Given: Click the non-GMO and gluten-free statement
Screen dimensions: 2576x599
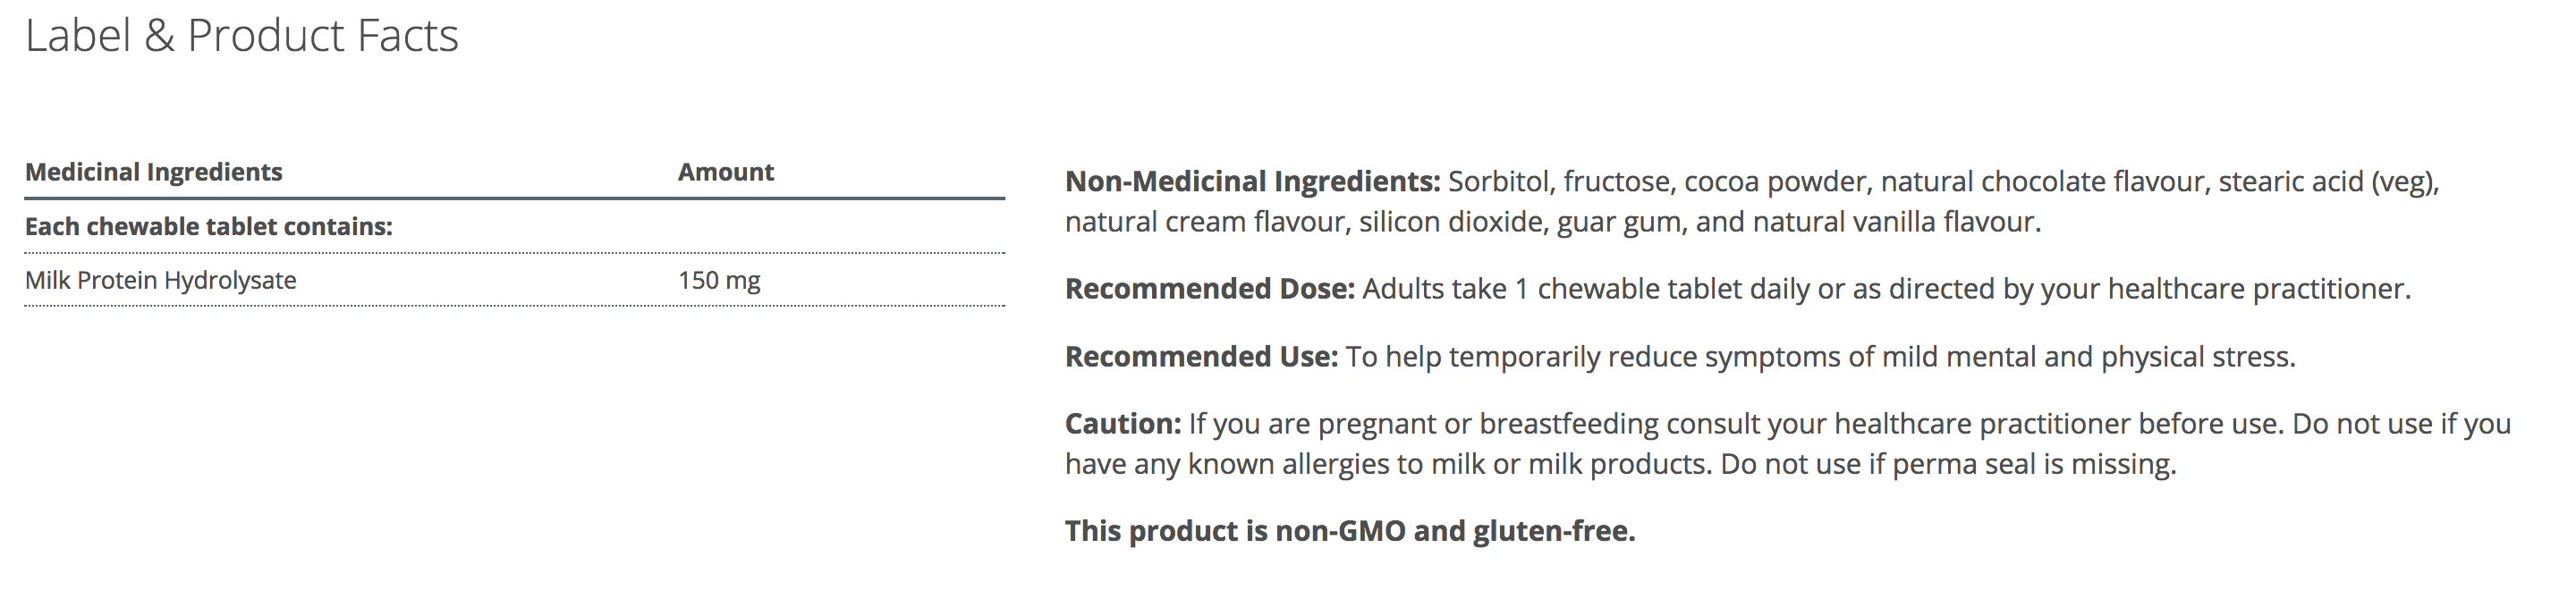Looking at the screenshot, I should click(1349, 531).
